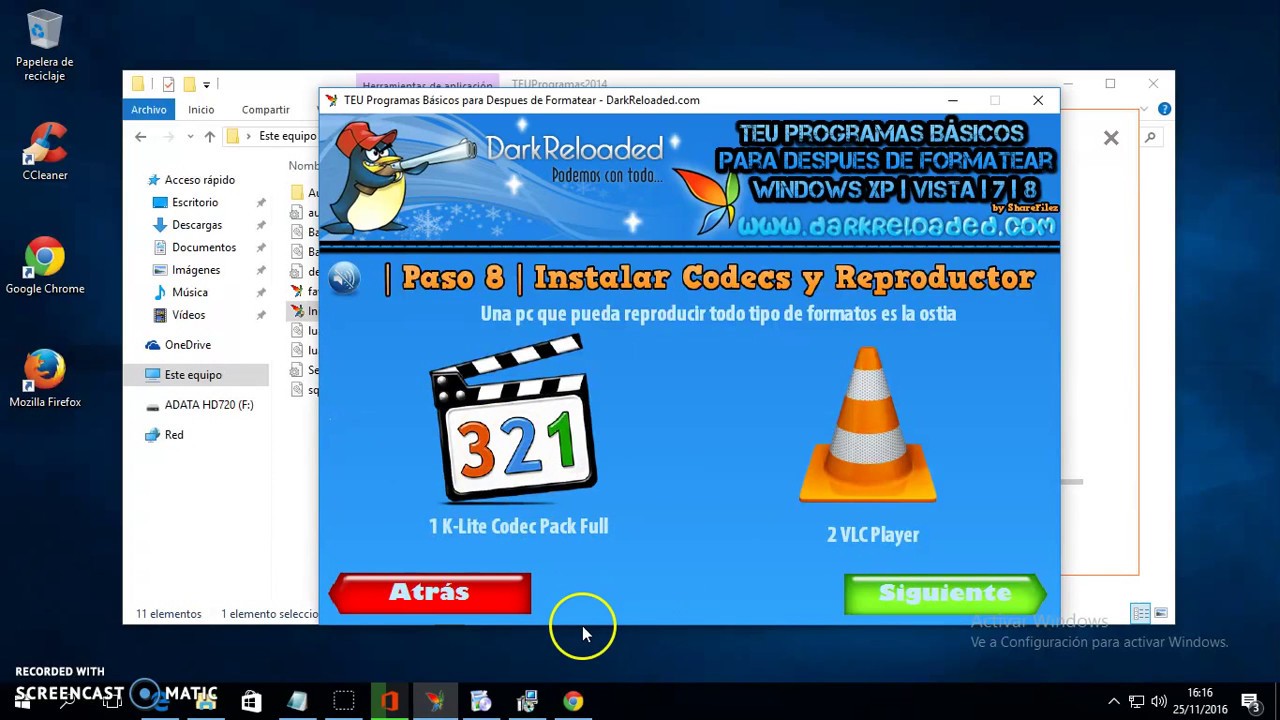Click "Este equipo" in the address bar

(x=287, y=136)
